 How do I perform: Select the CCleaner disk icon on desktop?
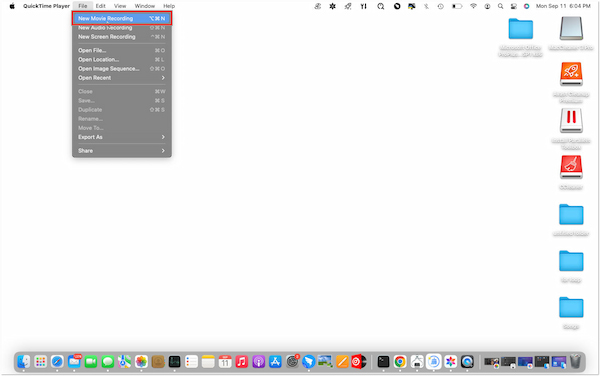[571, 167]
